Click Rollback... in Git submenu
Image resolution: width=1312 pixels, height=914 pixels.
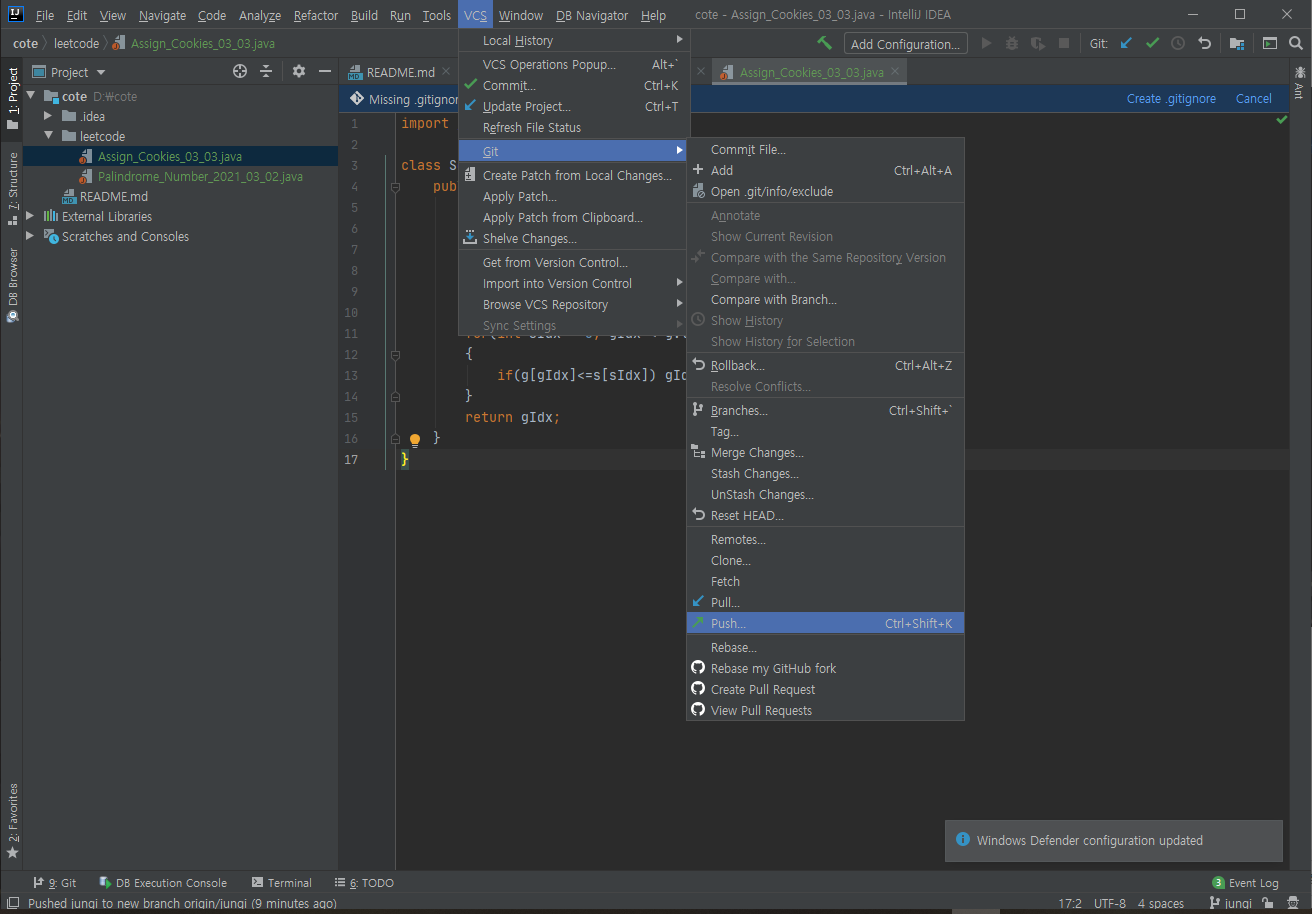coord(825,365)
